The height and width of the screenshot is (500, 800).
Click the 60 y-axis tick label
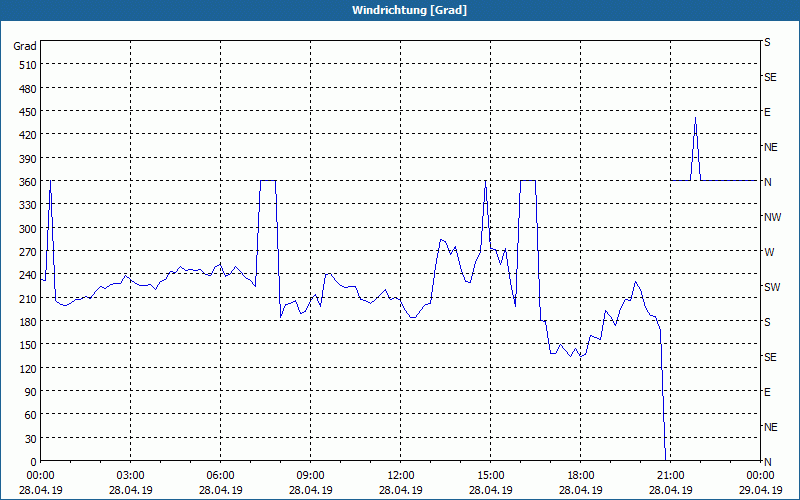tap(31, 415)
